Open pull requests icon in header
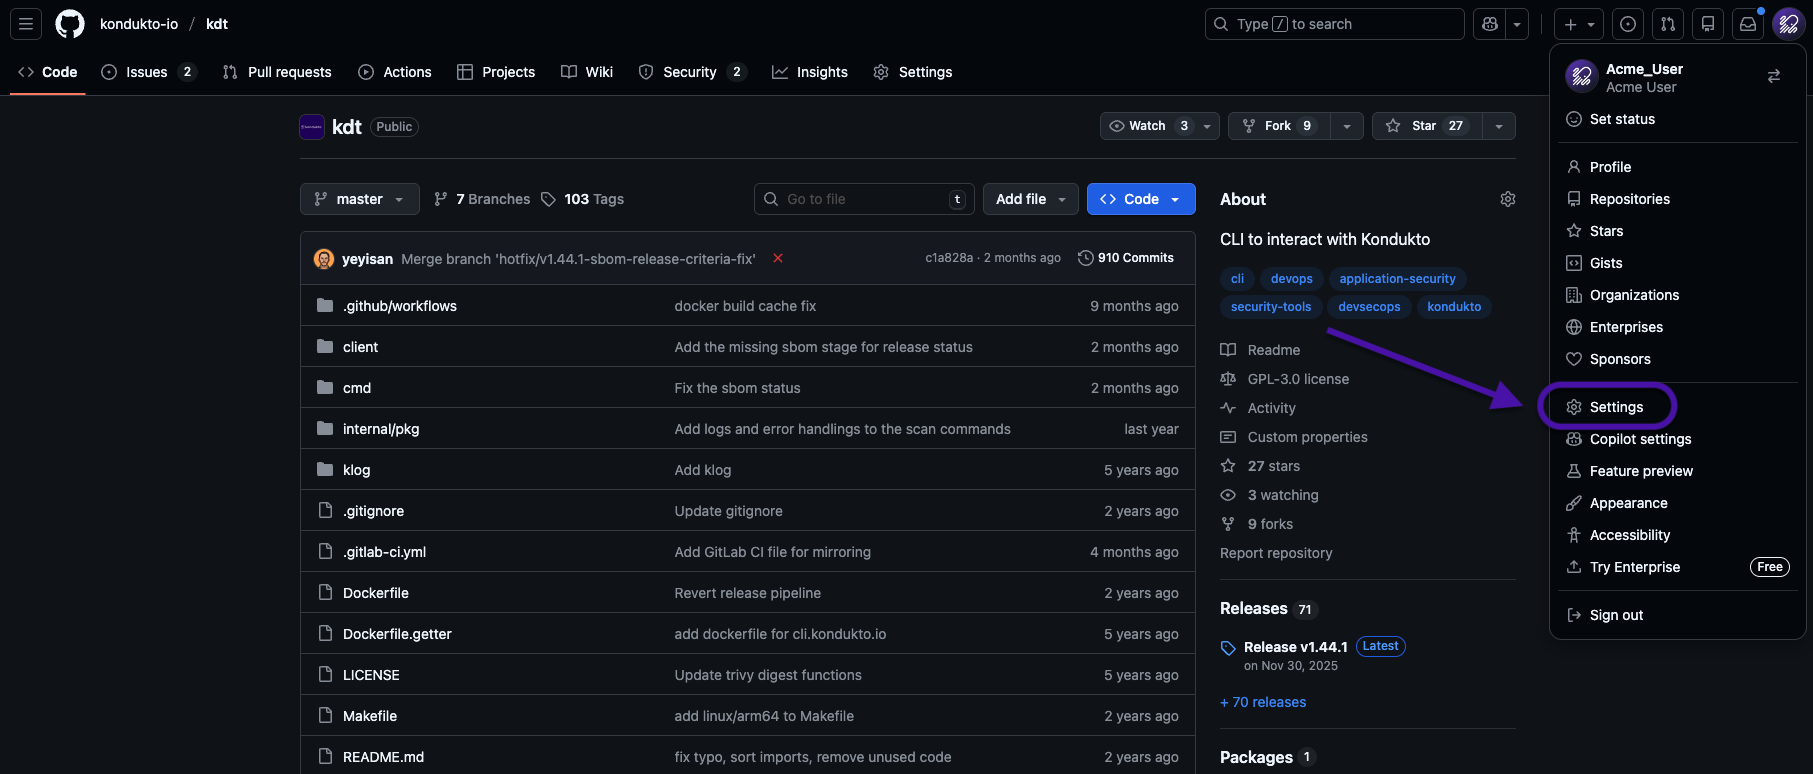Screen dimensions: 1813x774 pyautogui.click(x=1668, y=24)
